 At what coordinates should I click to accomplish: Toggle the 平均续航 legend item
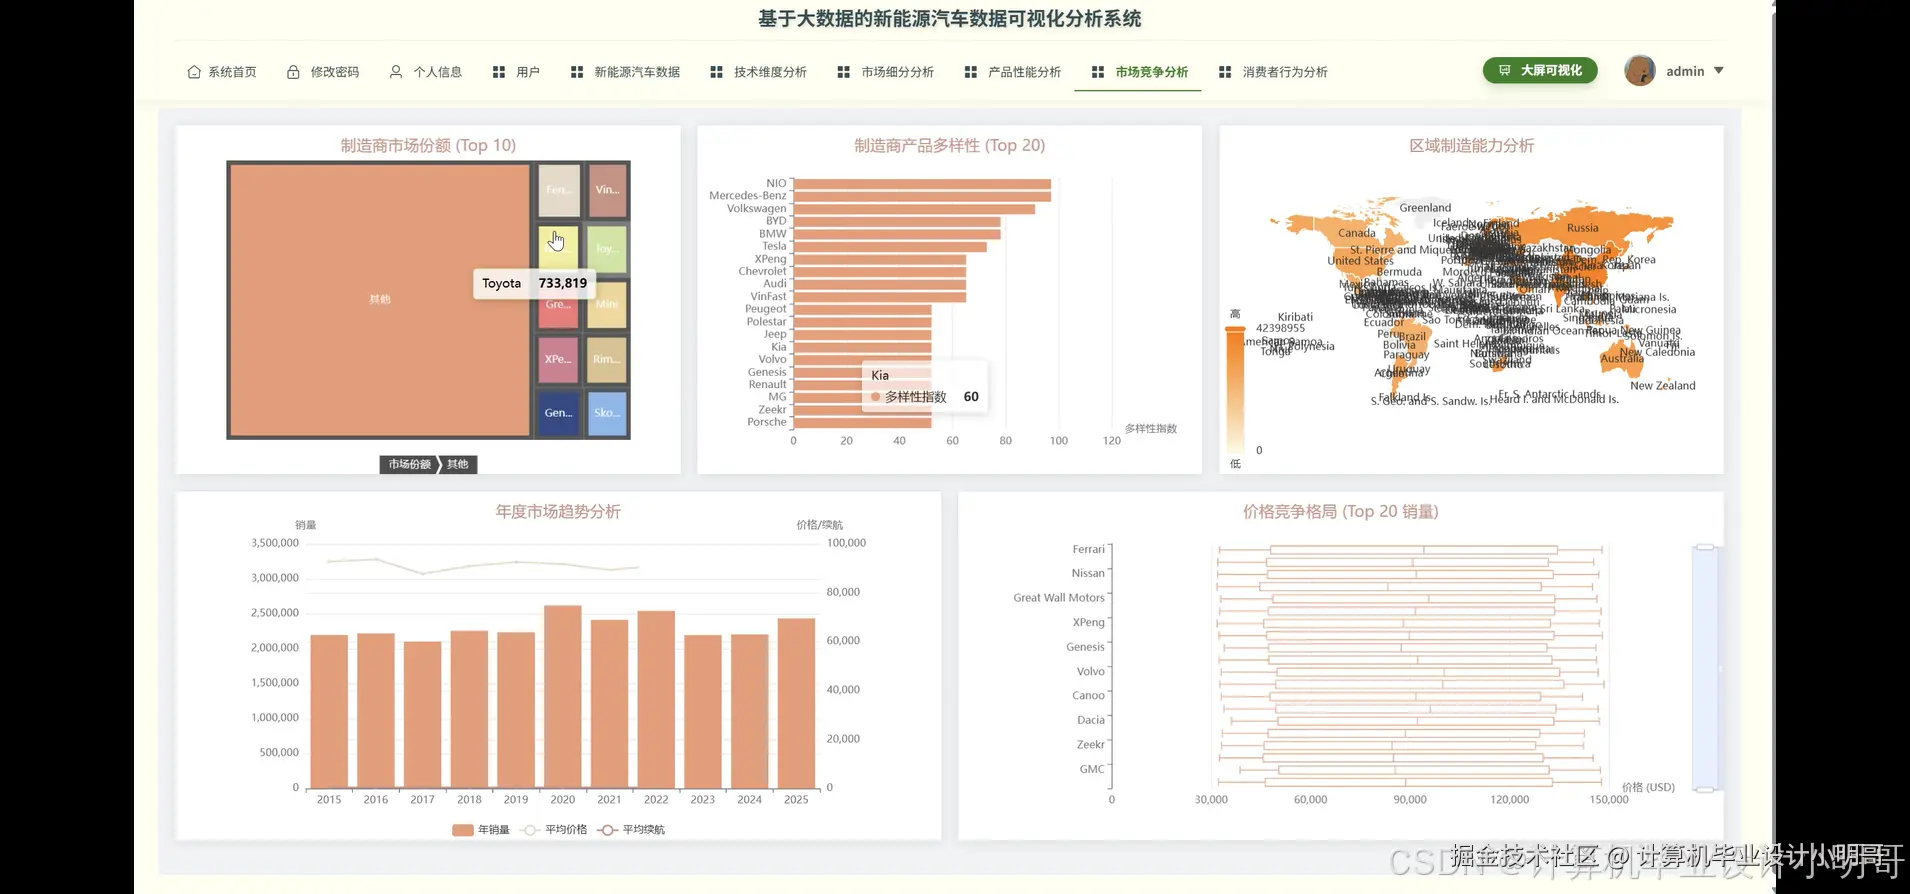tap(632, 830)
